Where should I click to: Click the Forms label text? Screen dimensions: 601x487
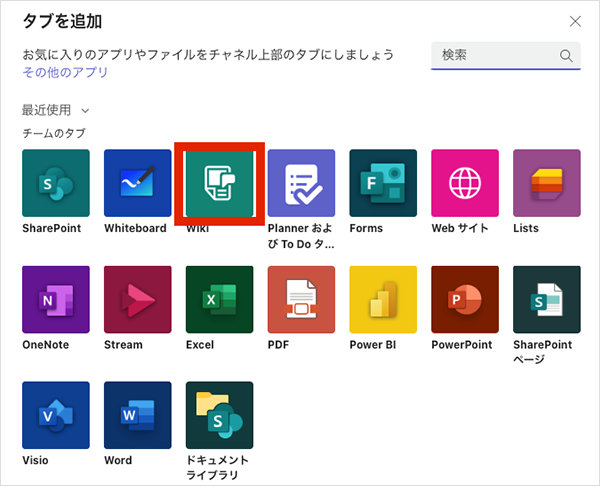pos(366,228)
